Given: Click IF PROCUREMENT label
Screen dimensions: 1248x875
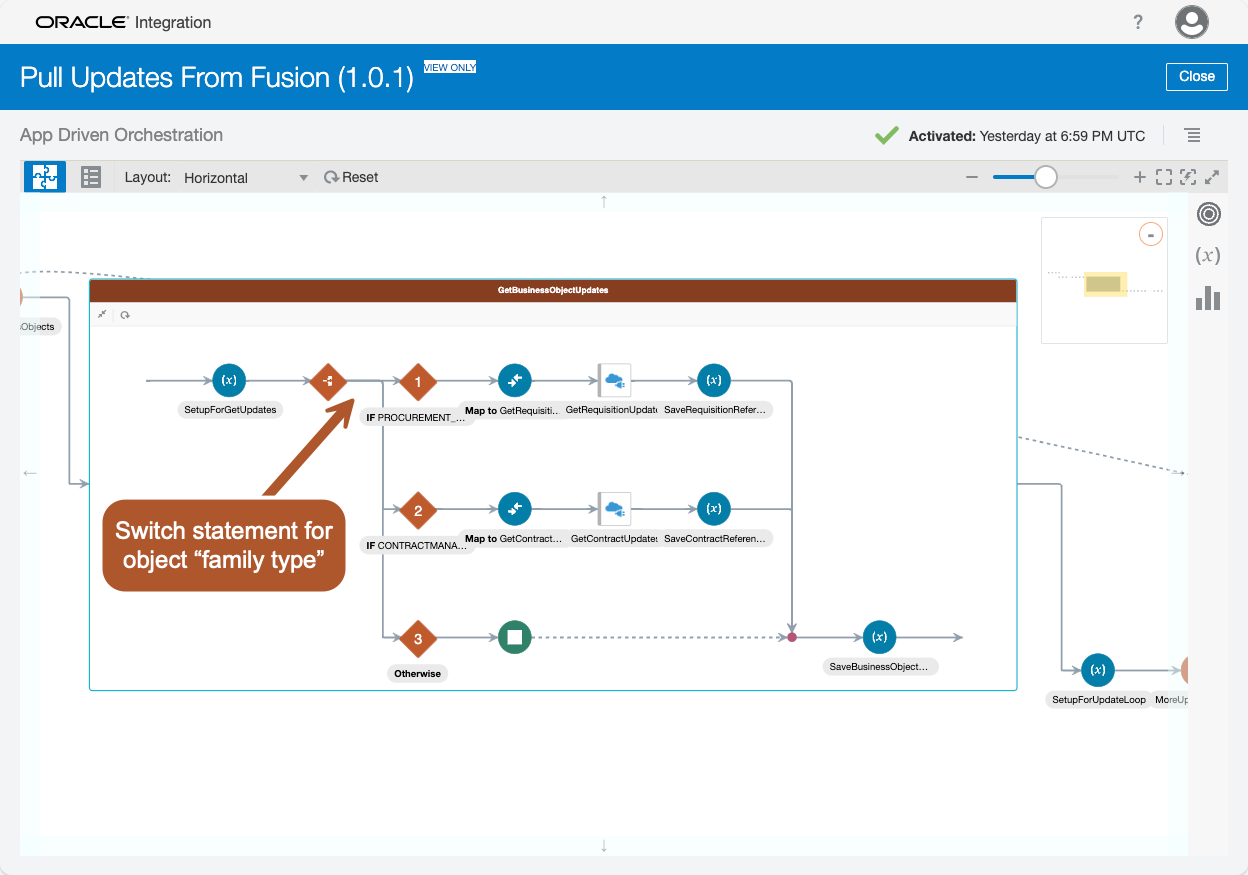Looking at the screenshot, I should [x=417, y=417].
